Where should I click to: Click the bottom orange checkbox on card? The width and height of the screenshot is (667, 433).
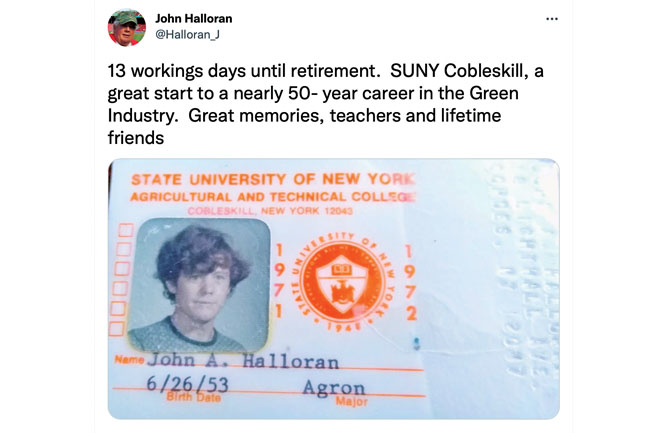tap(117, 328)
